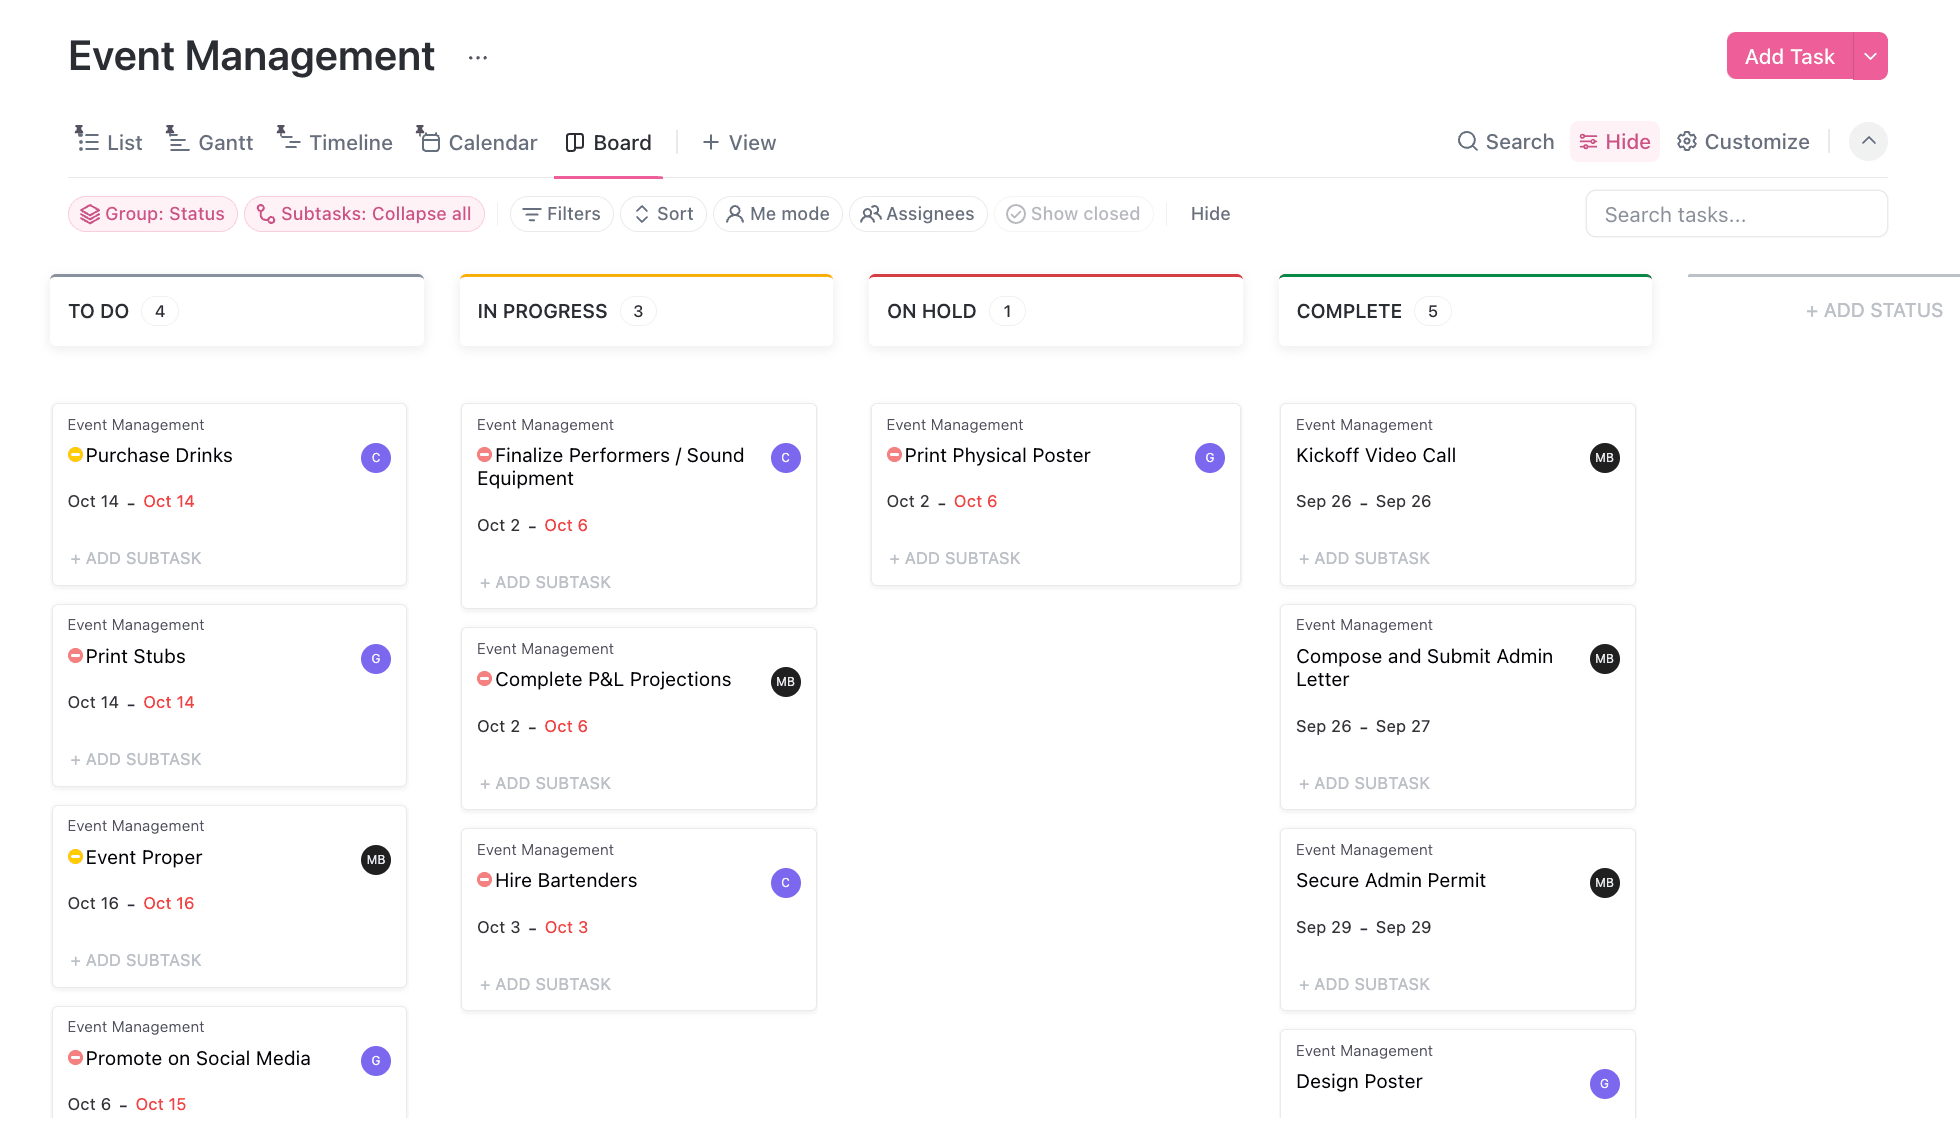Open the Assignees filter menu
Image resolution: width=1960 pixels, height=1130 pixels.
[917, 213]
